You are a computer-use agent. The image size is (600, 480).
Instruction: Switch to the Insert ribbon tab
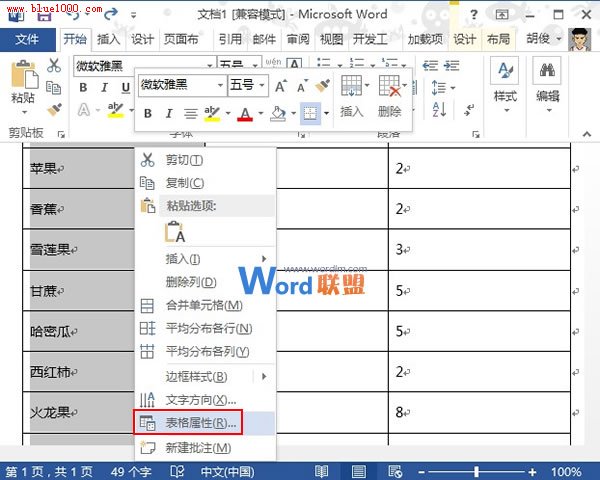click(108, 39)
